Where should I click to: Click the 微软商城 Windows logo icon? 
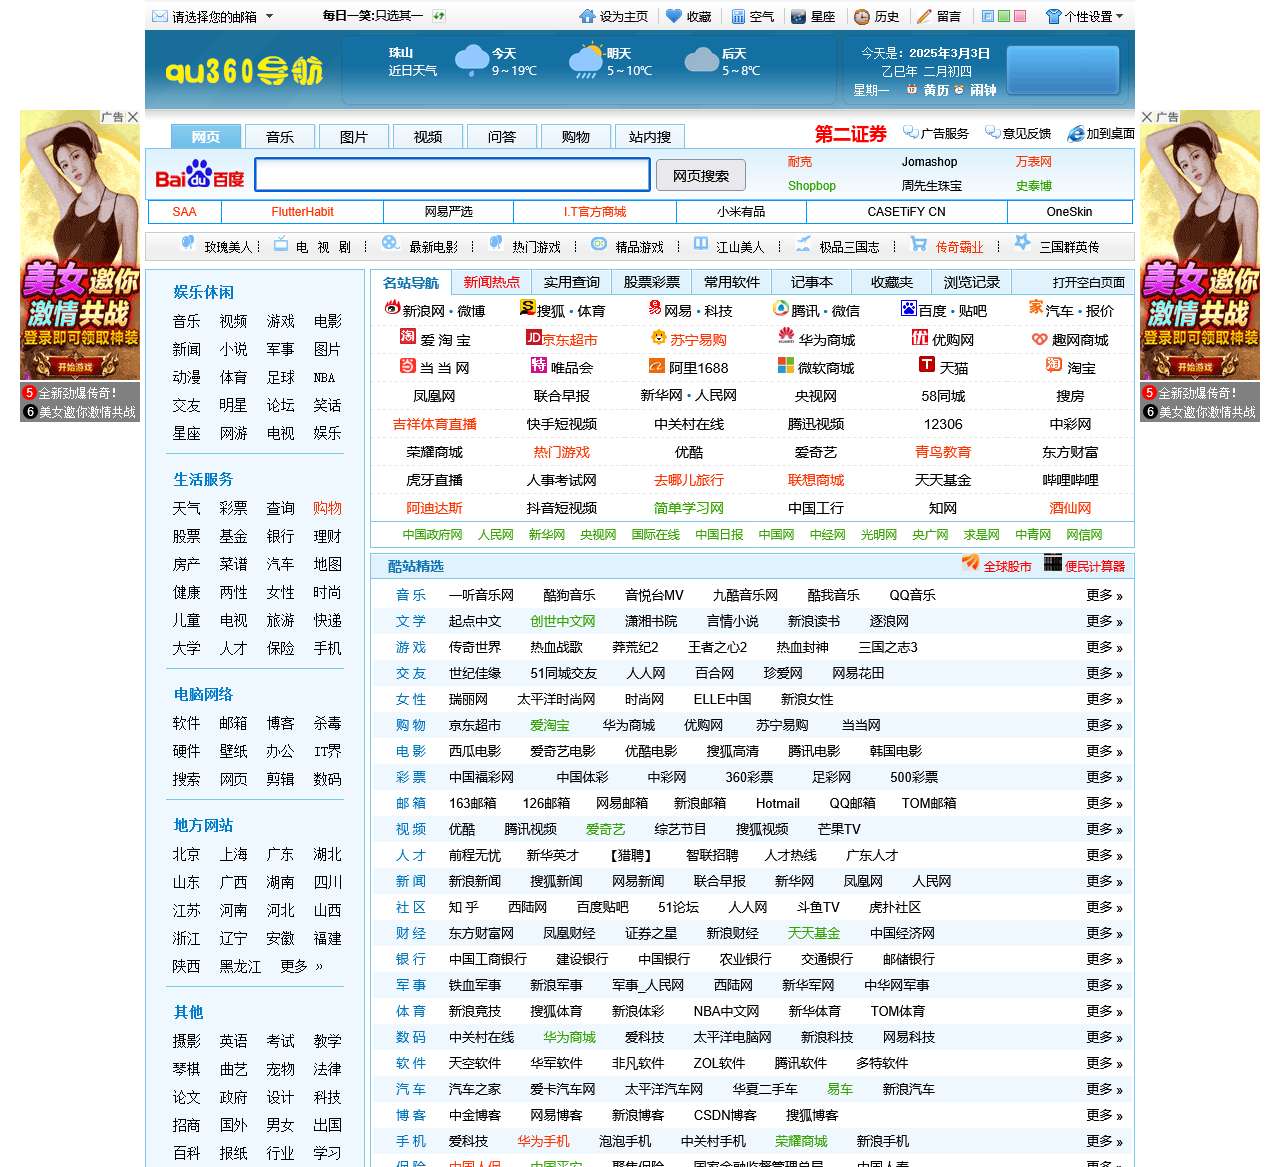(786, 366)
